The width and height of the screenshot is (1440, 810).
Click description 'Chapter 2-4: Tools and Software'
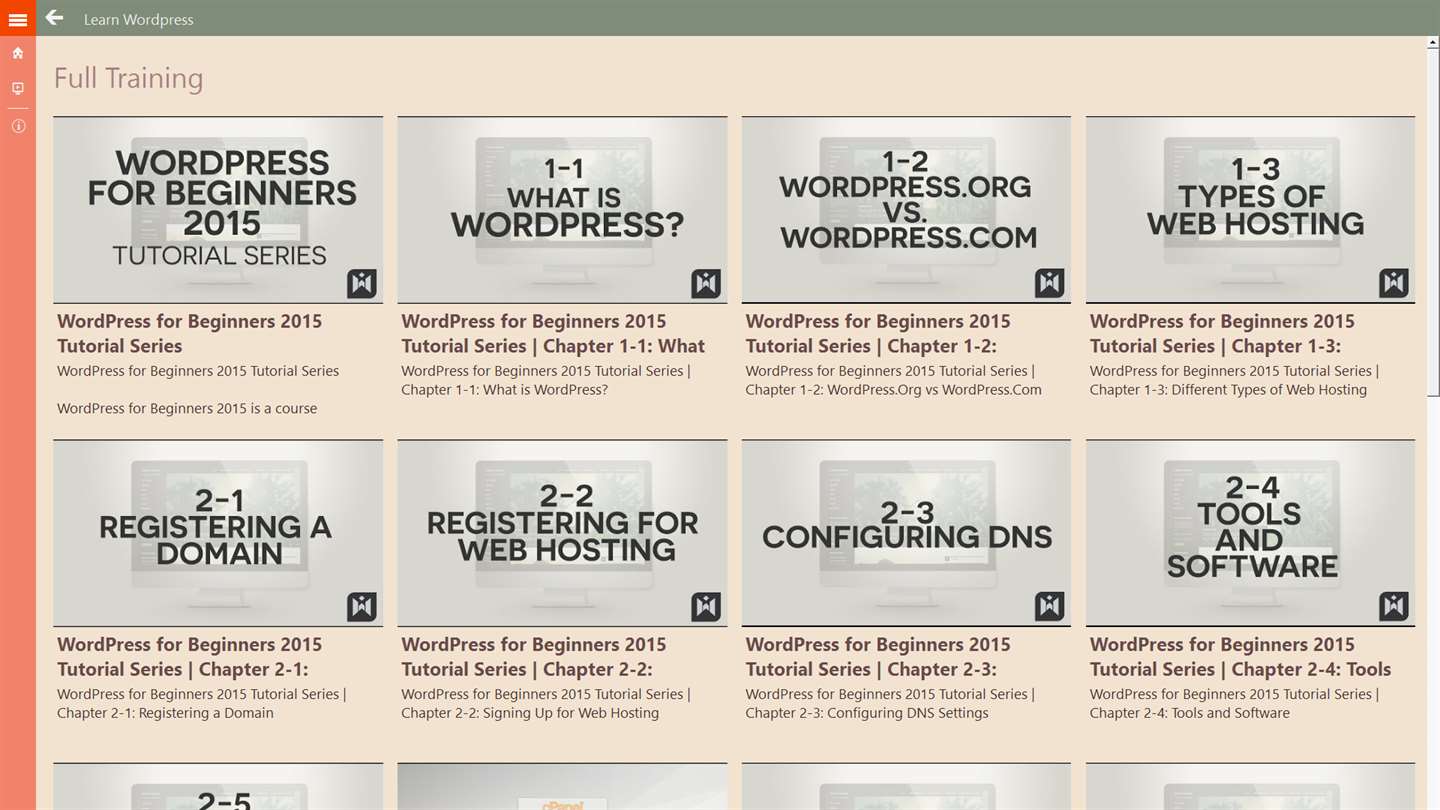click(x=1190, y=713)
